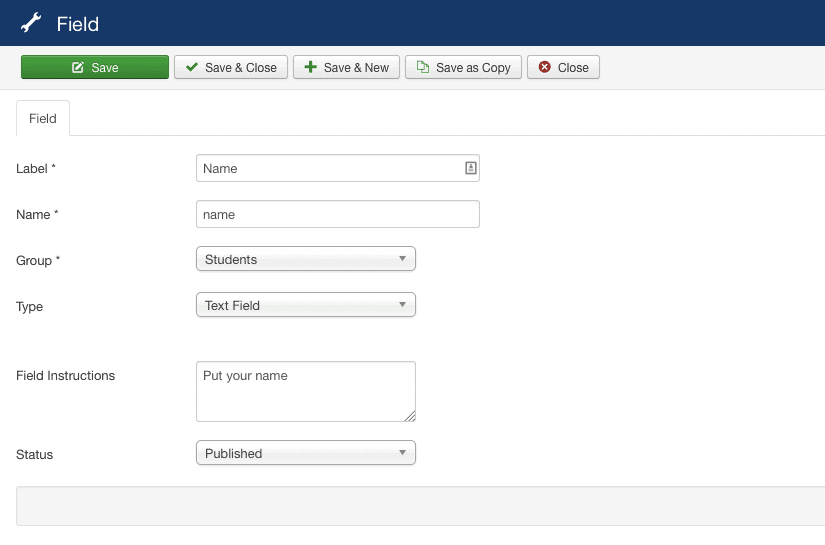
Task: Open the Group dropdown showing Students
Action: (x=305, y=260)
